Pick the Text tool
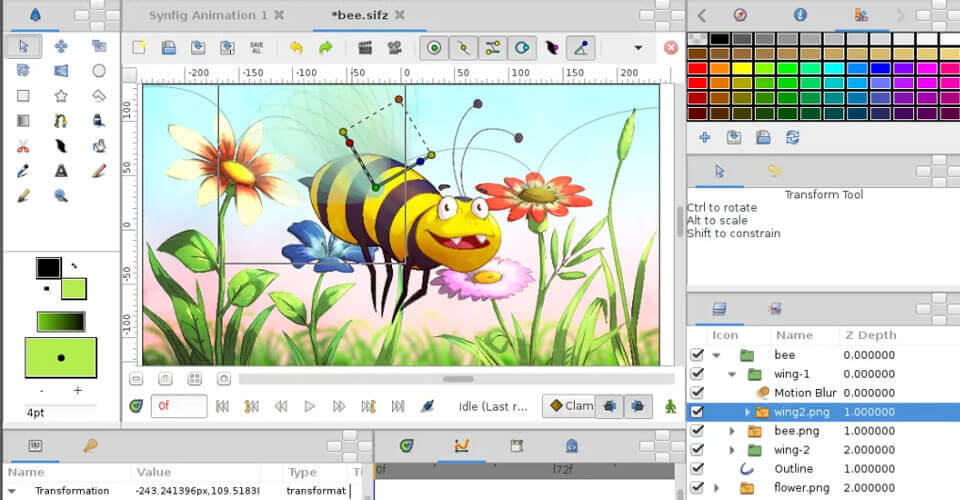The width and height of the screenshot is (960, 500). click(61, 171)
